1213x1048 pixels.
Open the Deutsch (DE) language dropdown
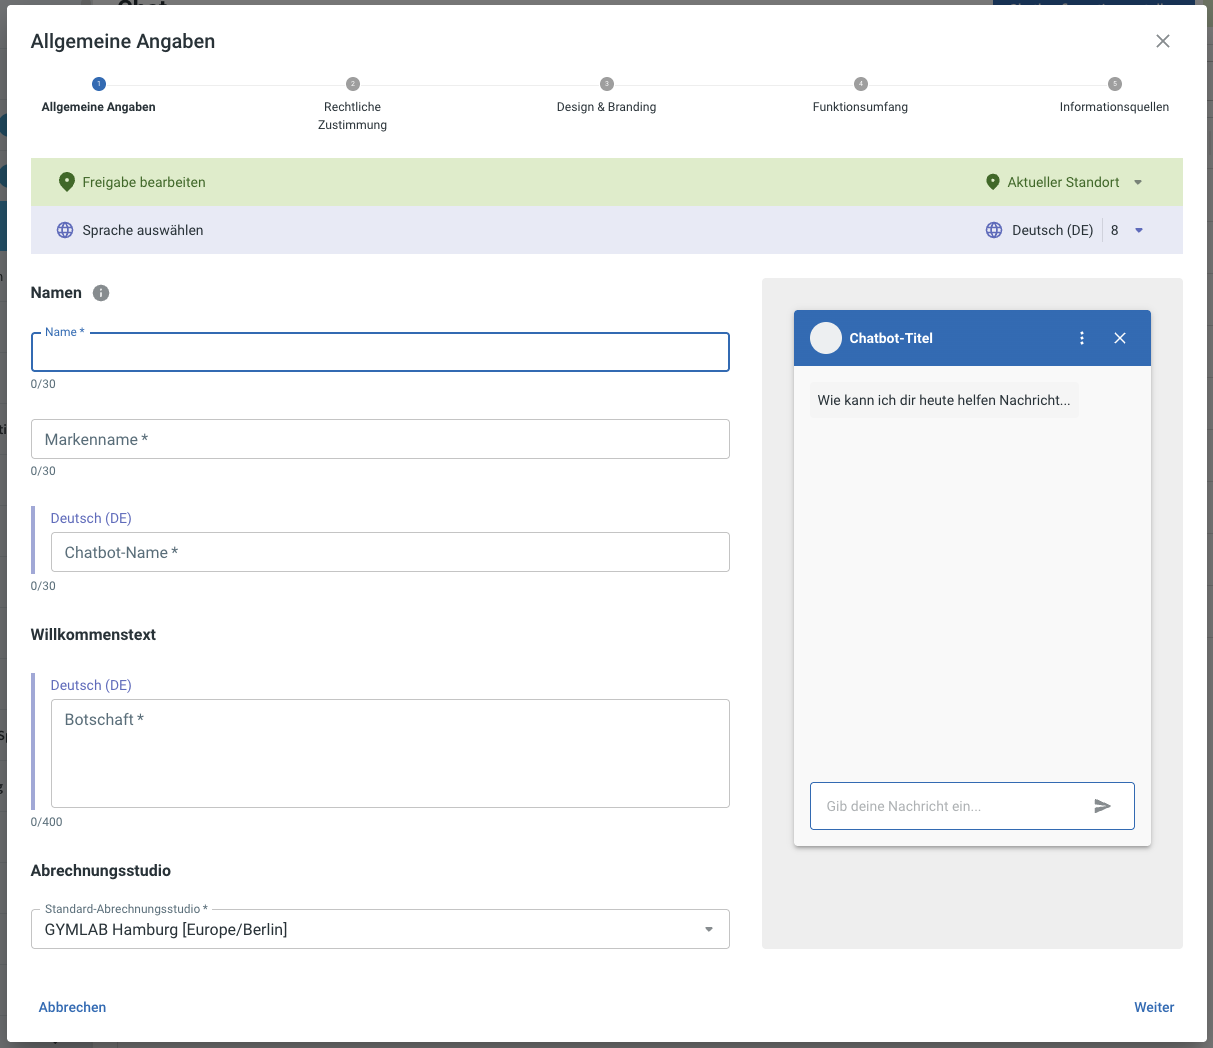tap(1139, 230)
